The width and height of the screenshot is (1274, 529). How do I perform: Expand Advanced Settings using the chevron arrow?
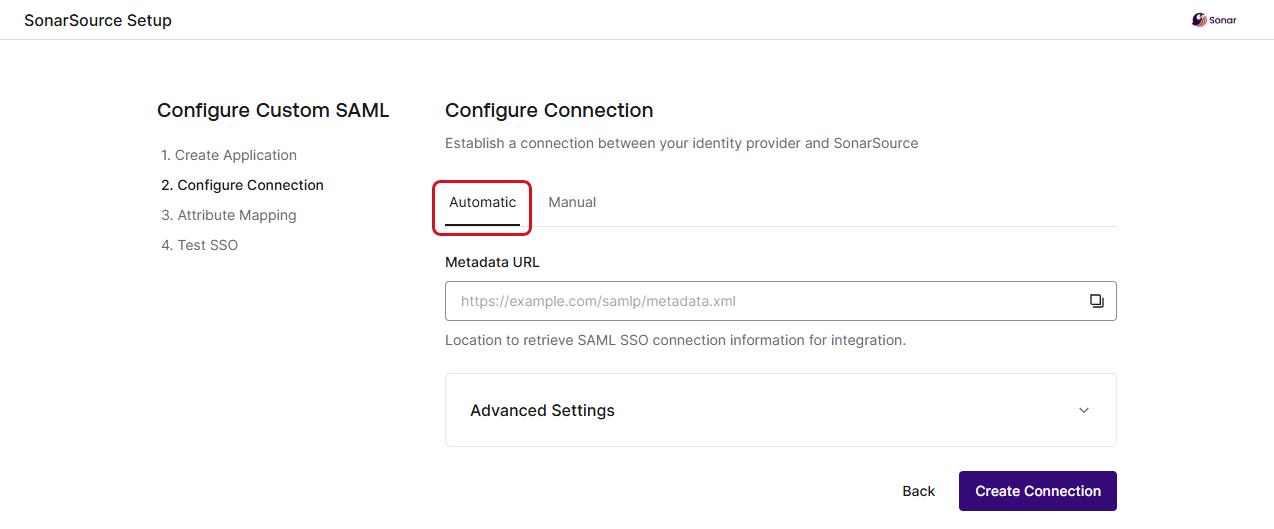point(1084,410)
